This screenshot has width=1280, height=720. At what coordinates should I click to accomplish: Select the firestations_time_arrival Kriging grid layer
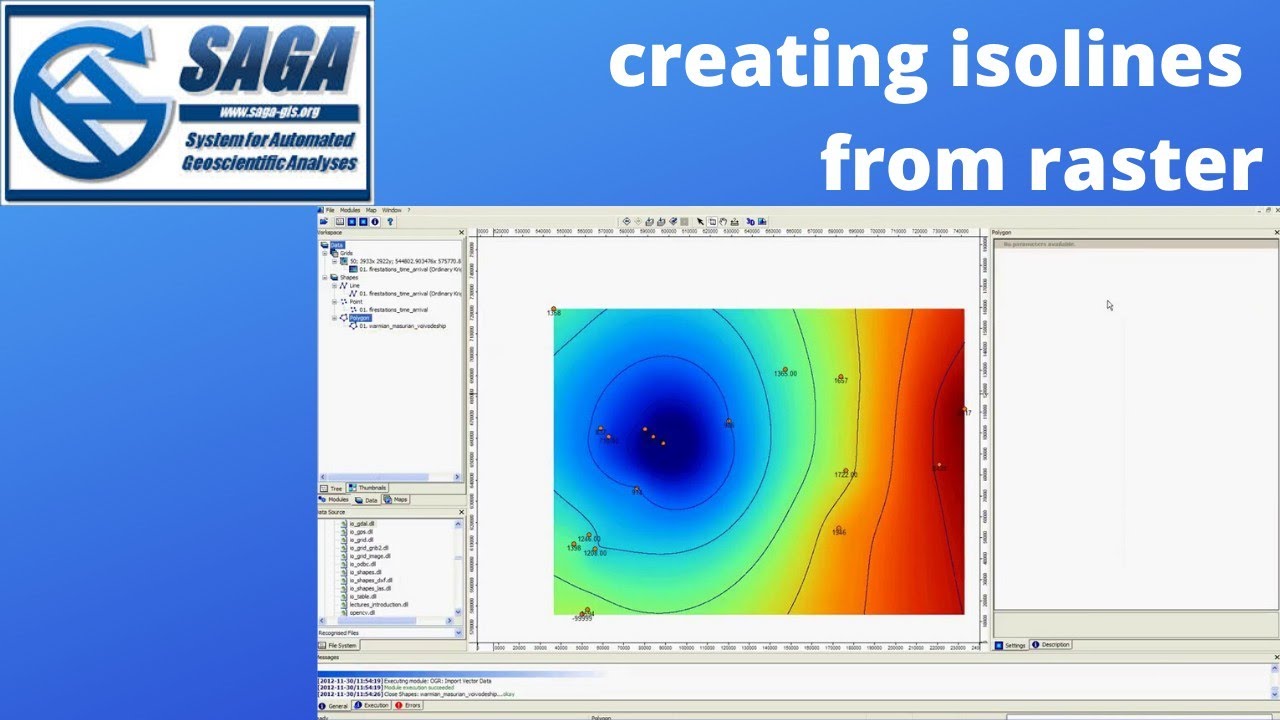click(410, 269)
